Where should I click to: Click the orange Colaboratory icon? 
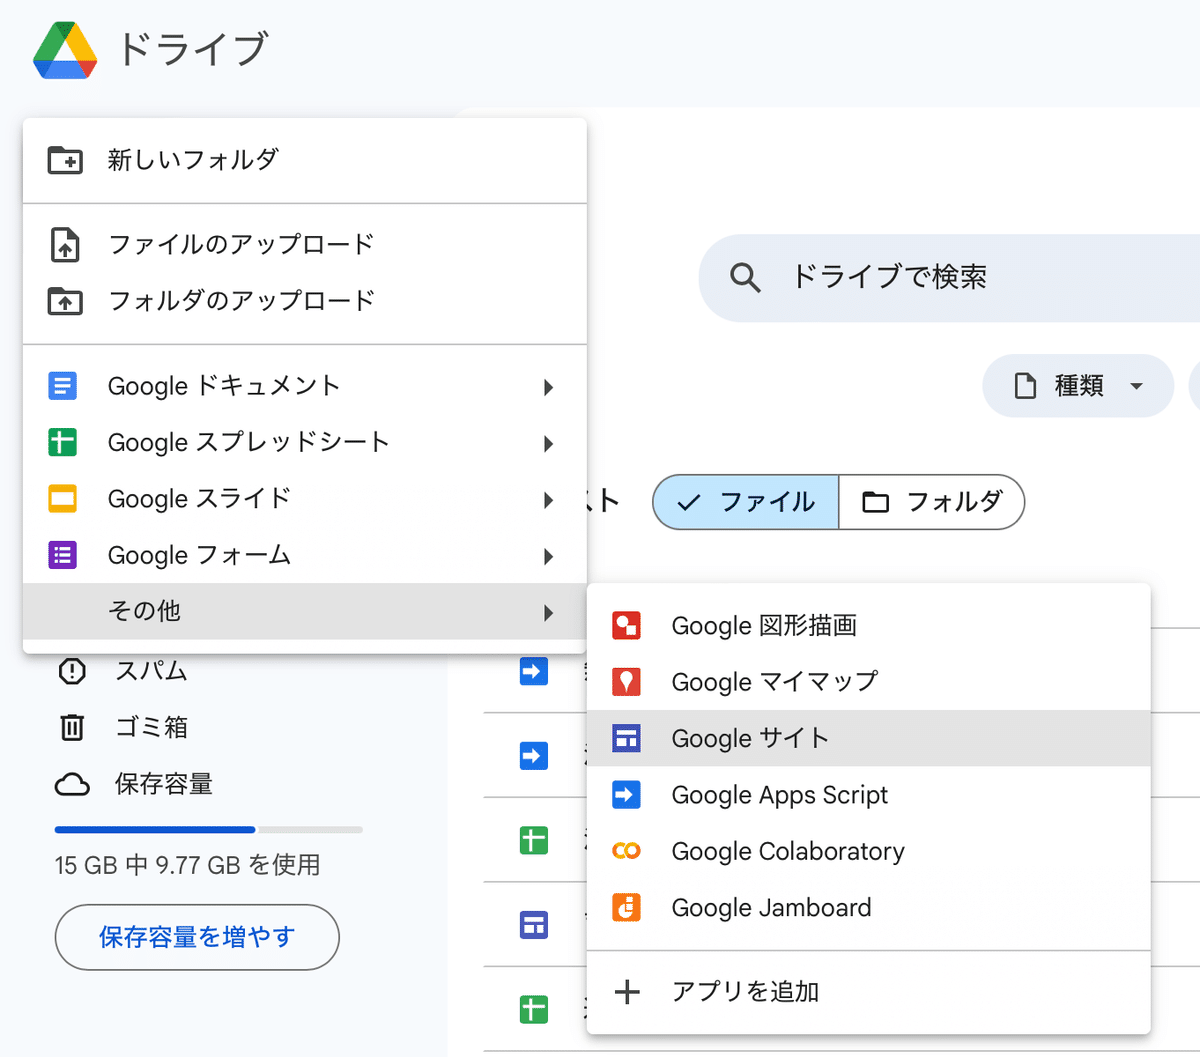626,851
